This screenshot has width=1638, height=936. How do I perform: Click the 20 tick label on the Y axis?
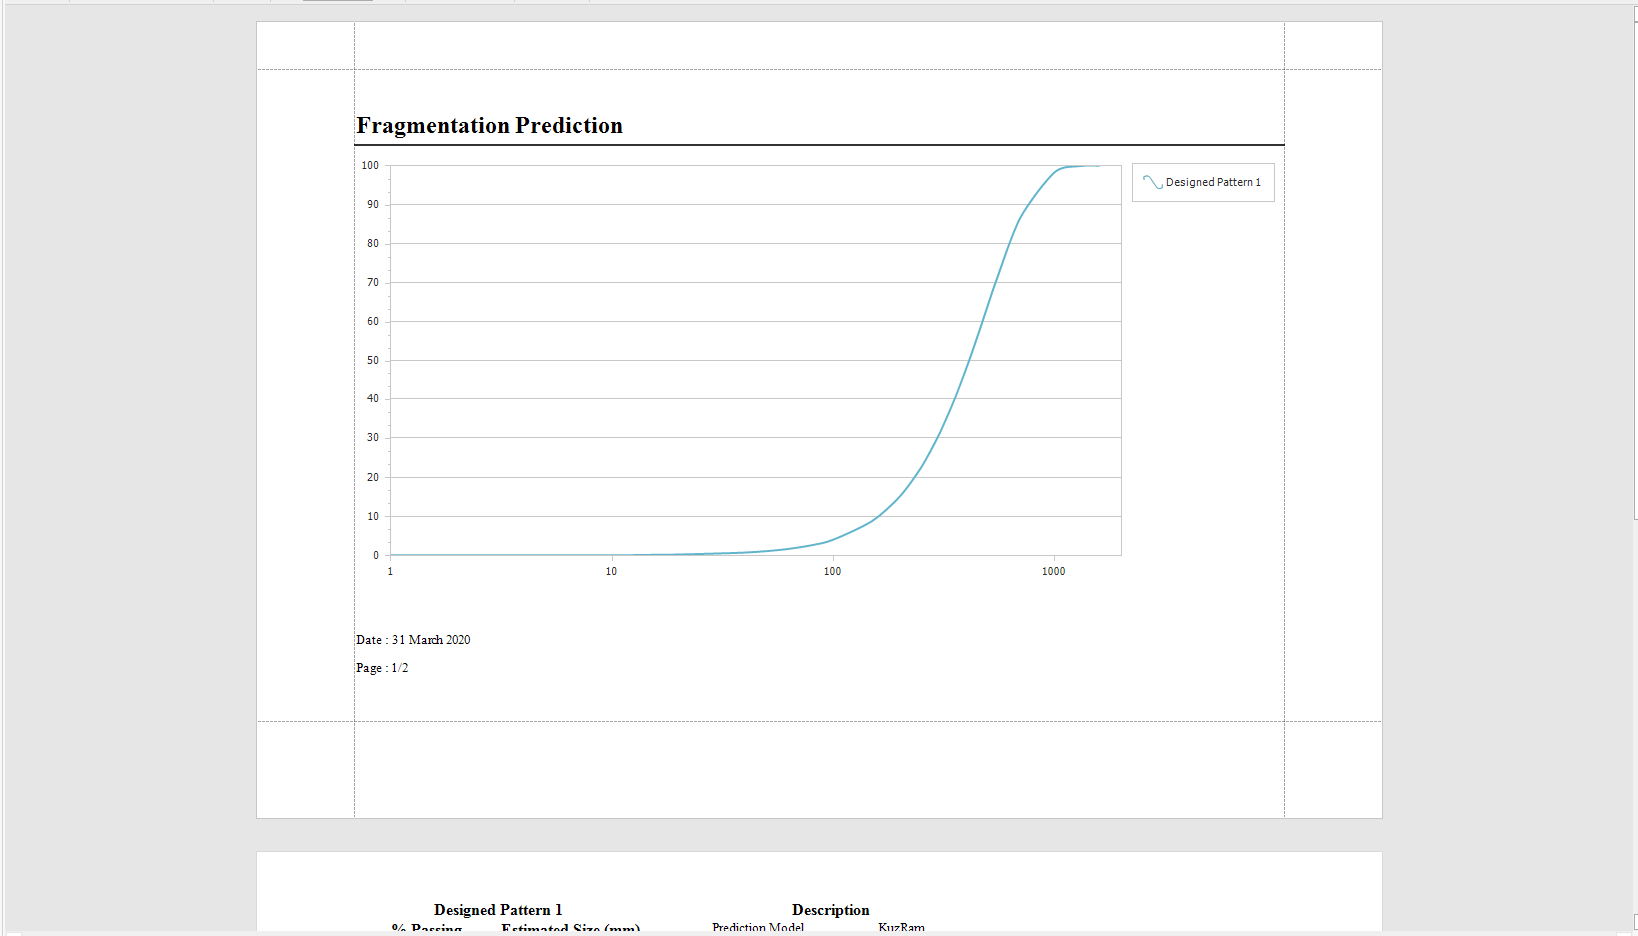[x=373, y=477]
